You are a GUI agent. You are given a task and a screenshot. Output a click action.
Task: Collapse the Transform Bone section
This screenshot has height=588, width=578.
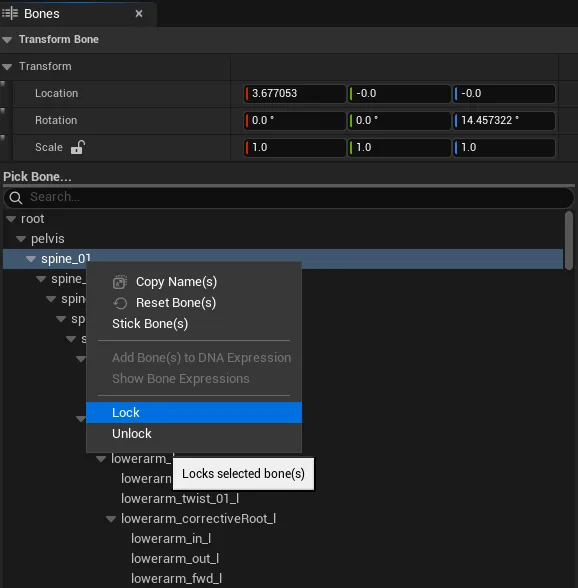7,39
